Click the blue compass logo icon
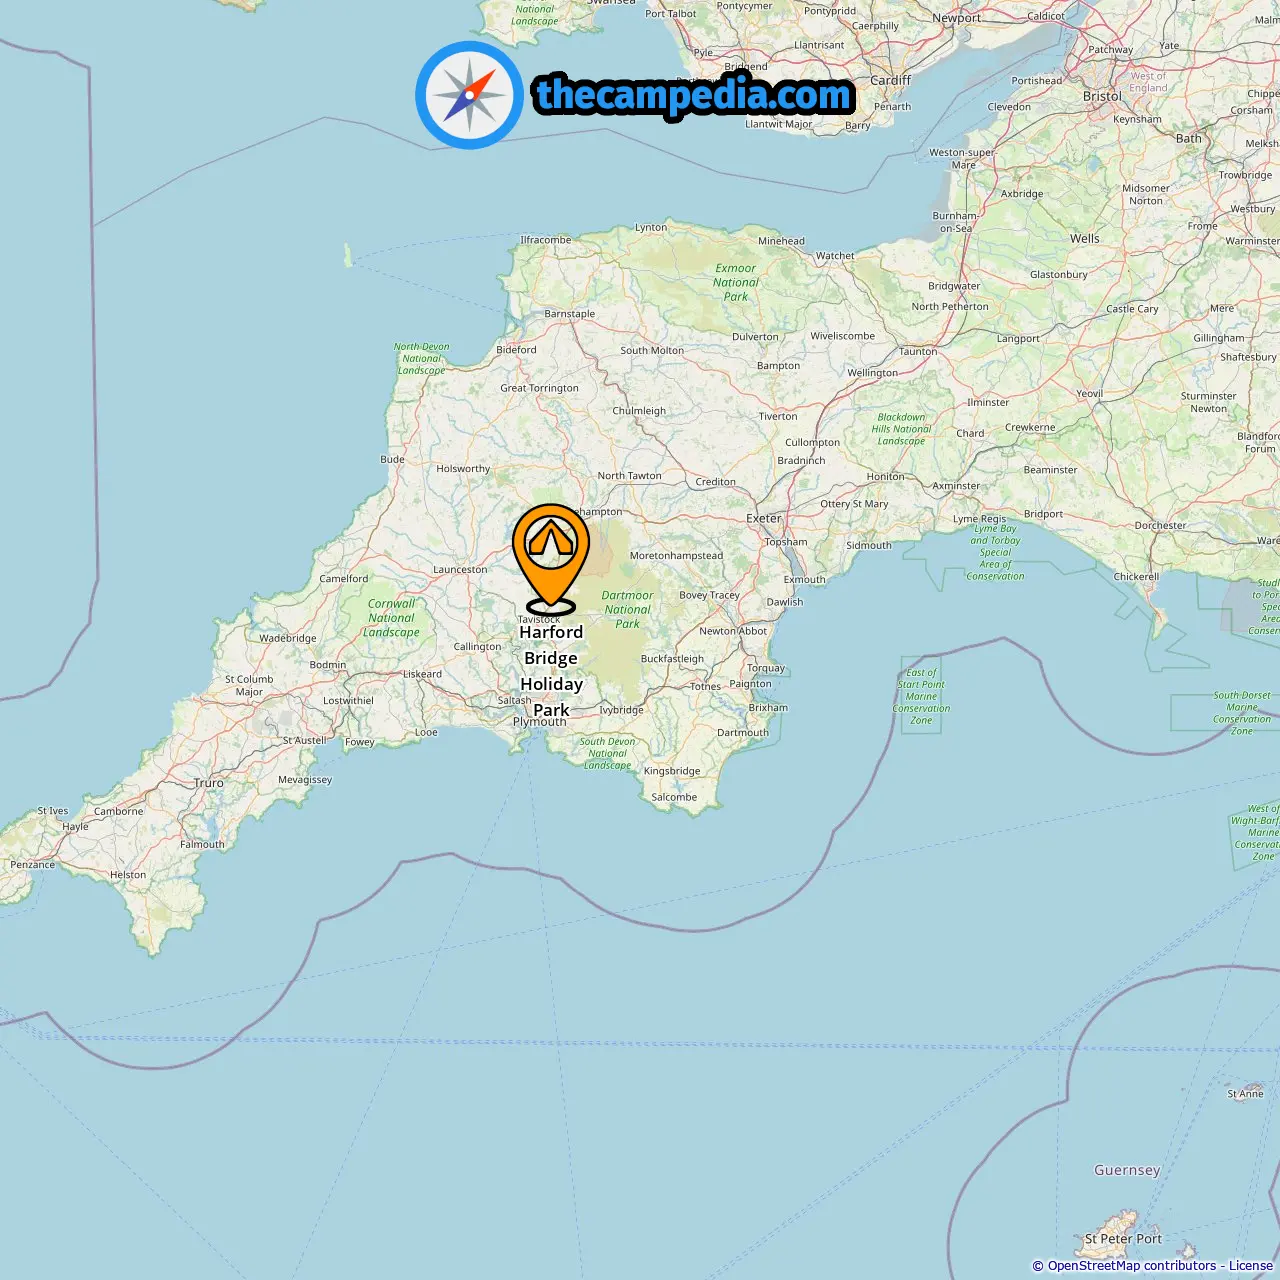Screen dimensions: 1280x1280 pyautogui.click(x=469, y=95)
